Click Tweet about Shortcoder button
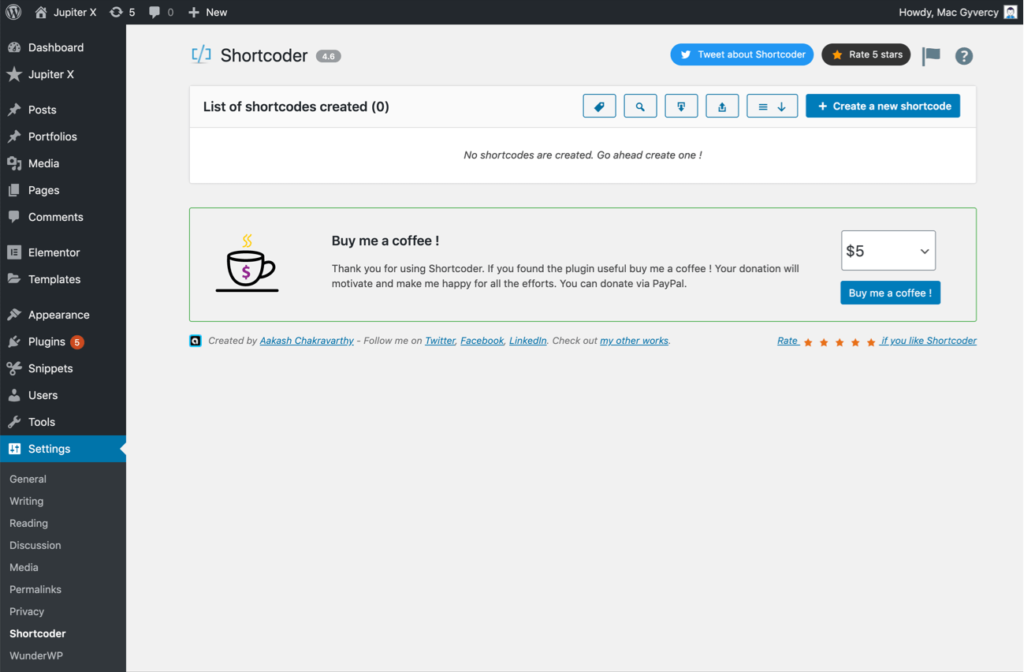Screen dimensions: 1024x672 (742, 54)
